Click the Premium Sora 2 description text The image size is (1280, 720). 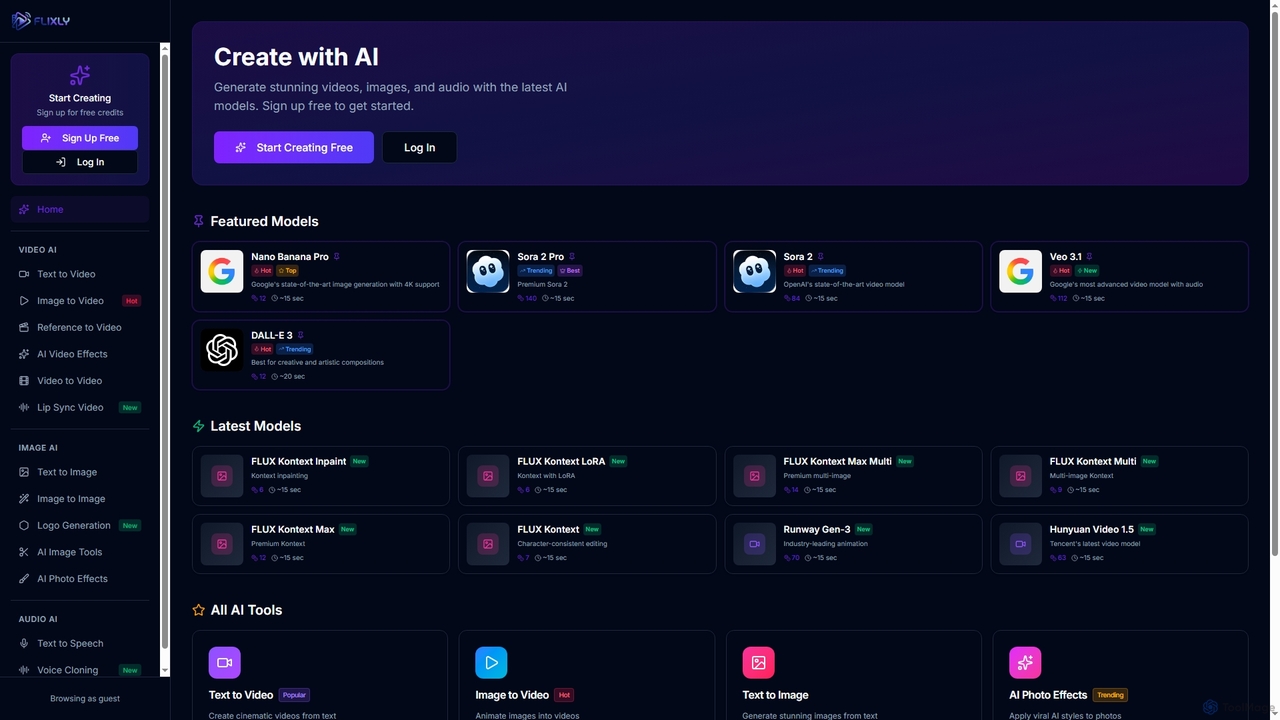pyautogui.click(x=542, y=284)
